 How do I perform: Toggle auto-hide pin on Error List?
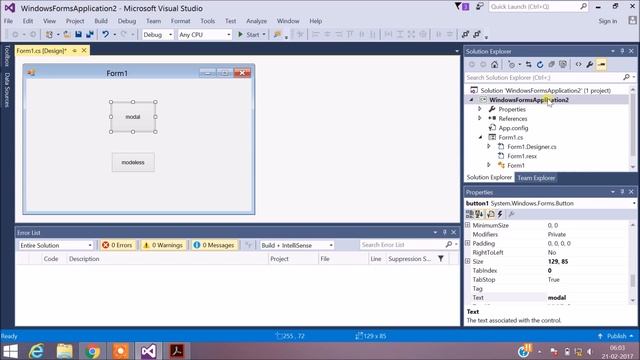444,232
